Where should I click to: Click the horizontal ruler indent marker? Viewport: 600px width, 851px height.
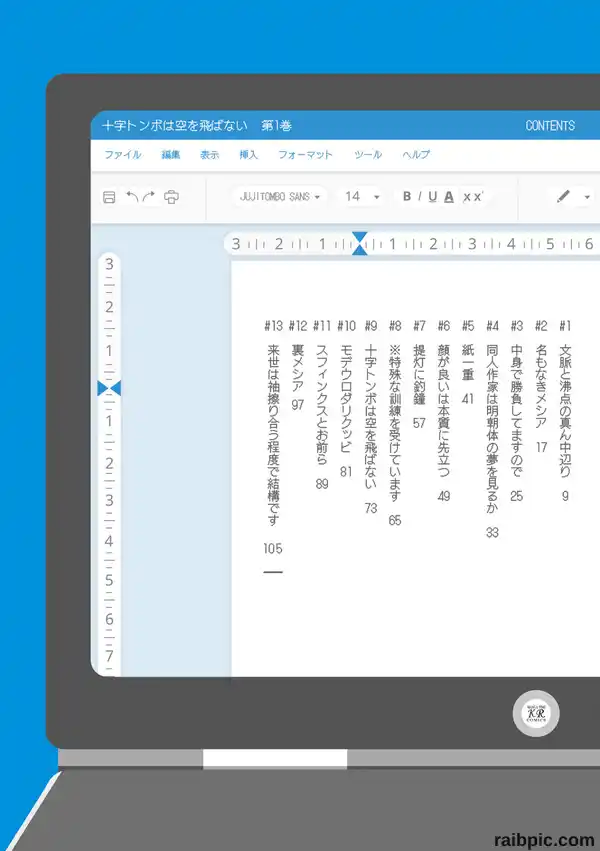[360, 244]
